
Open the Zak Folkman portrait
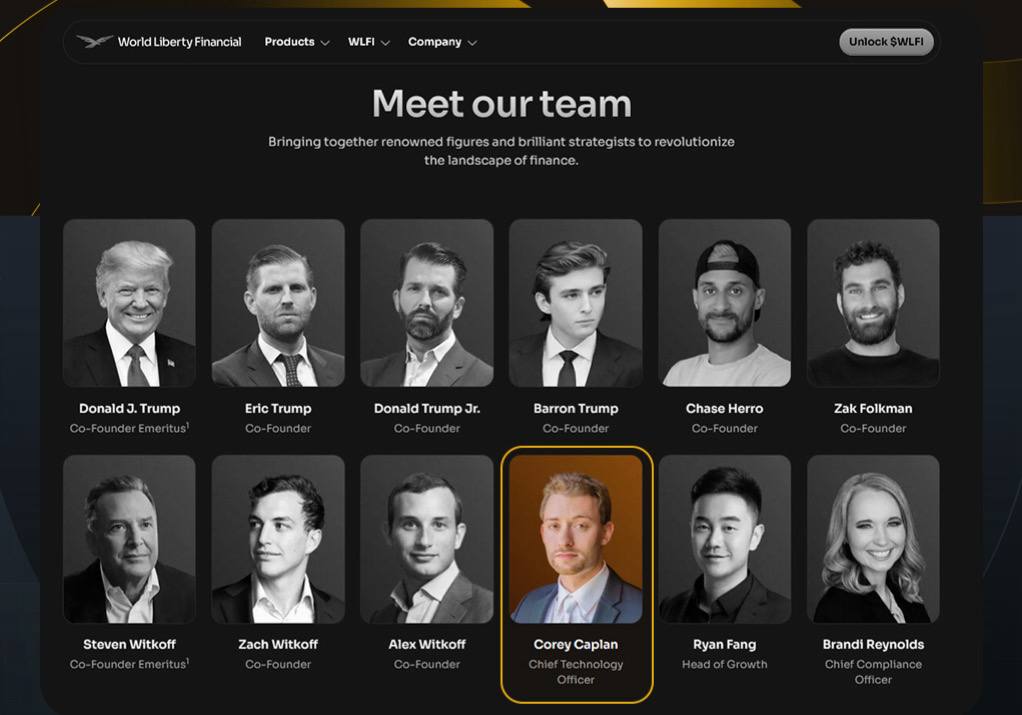[x=873, y=303]
